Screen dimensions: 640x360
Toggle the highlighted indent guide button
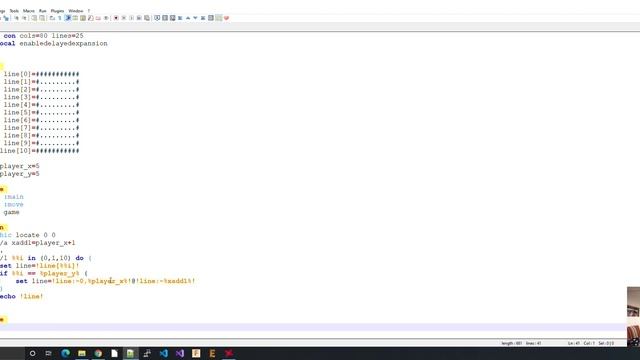click(x=68, y=18)
